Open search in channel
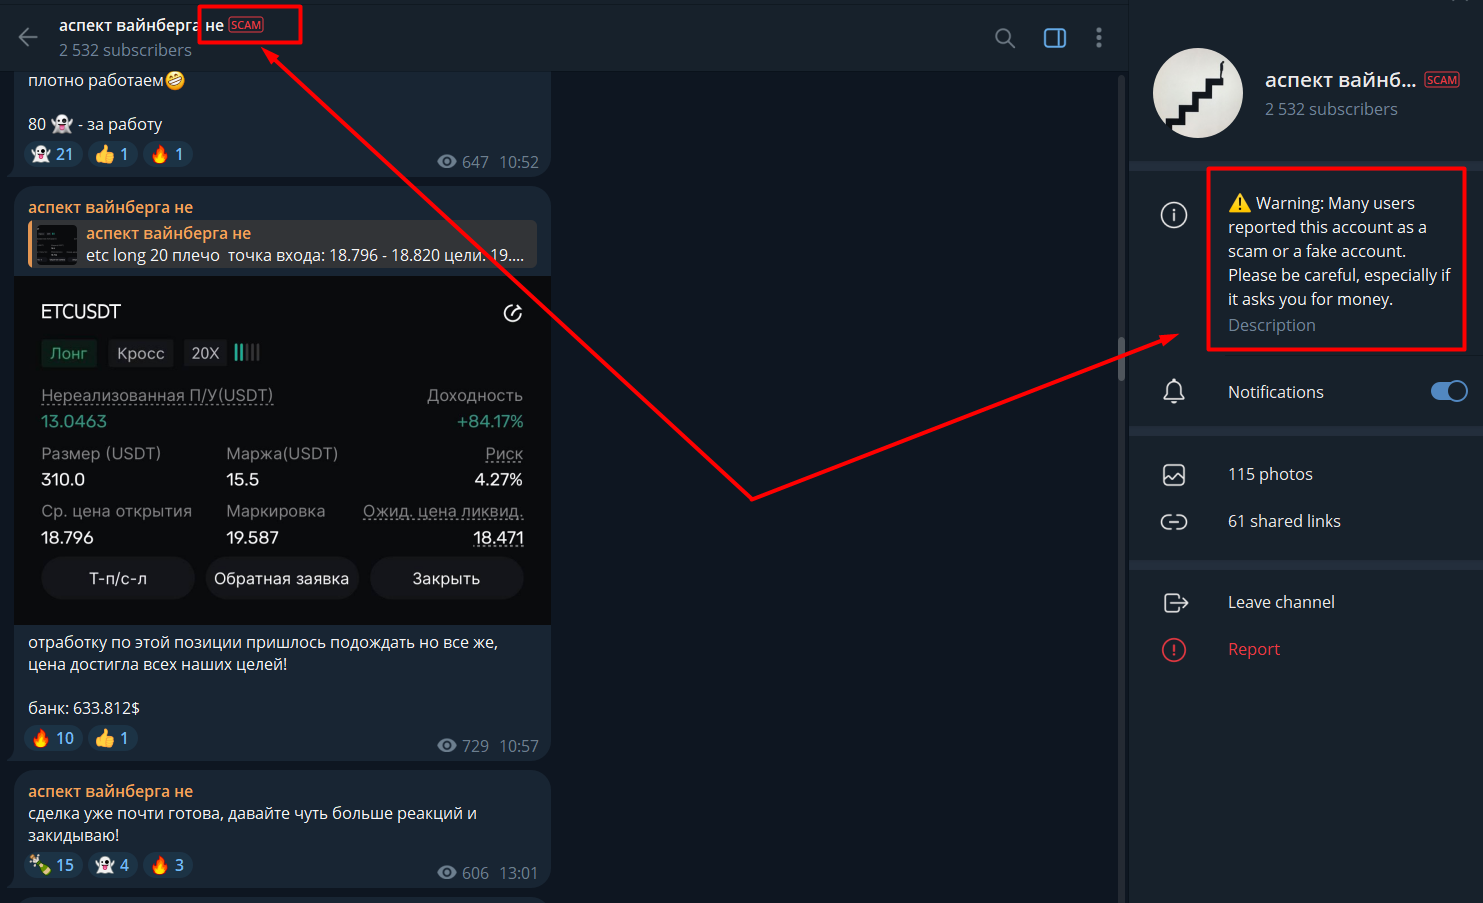 coord(1005,38)
